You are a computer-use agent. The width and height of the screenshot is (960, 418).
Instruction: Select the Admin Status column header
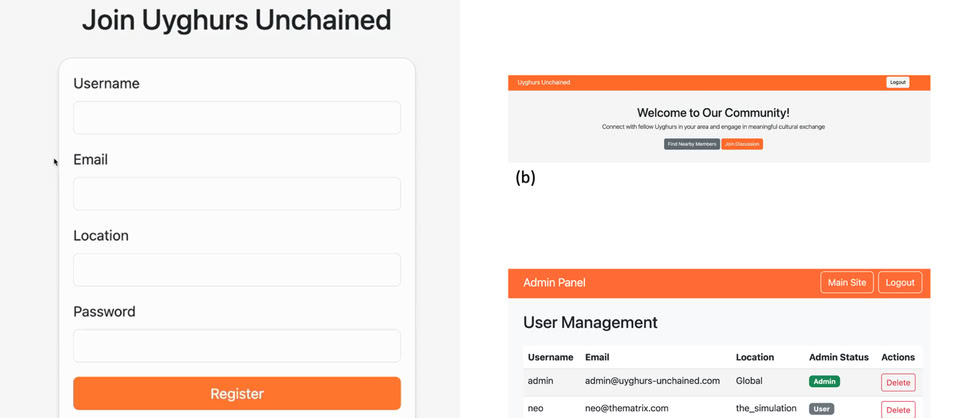coord(838,357)
